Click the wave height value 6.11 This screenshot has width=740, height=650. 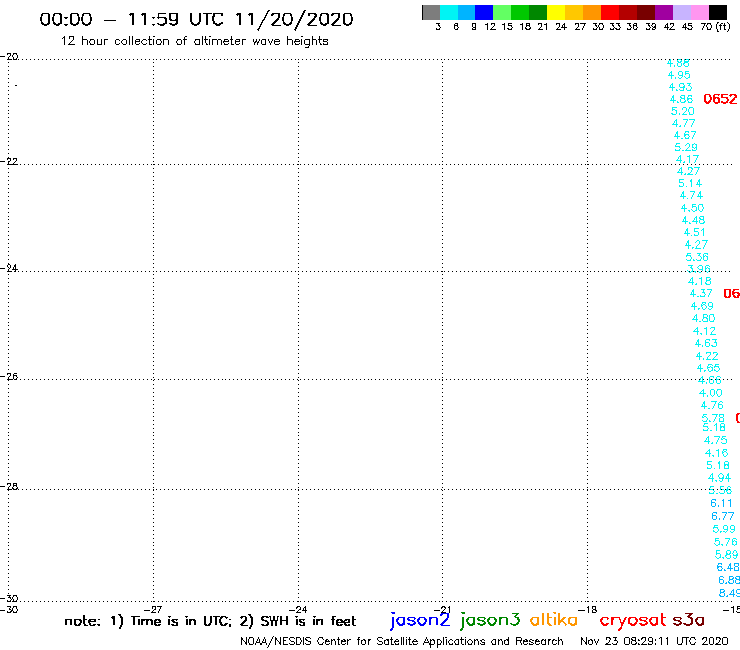pos(722,503)
